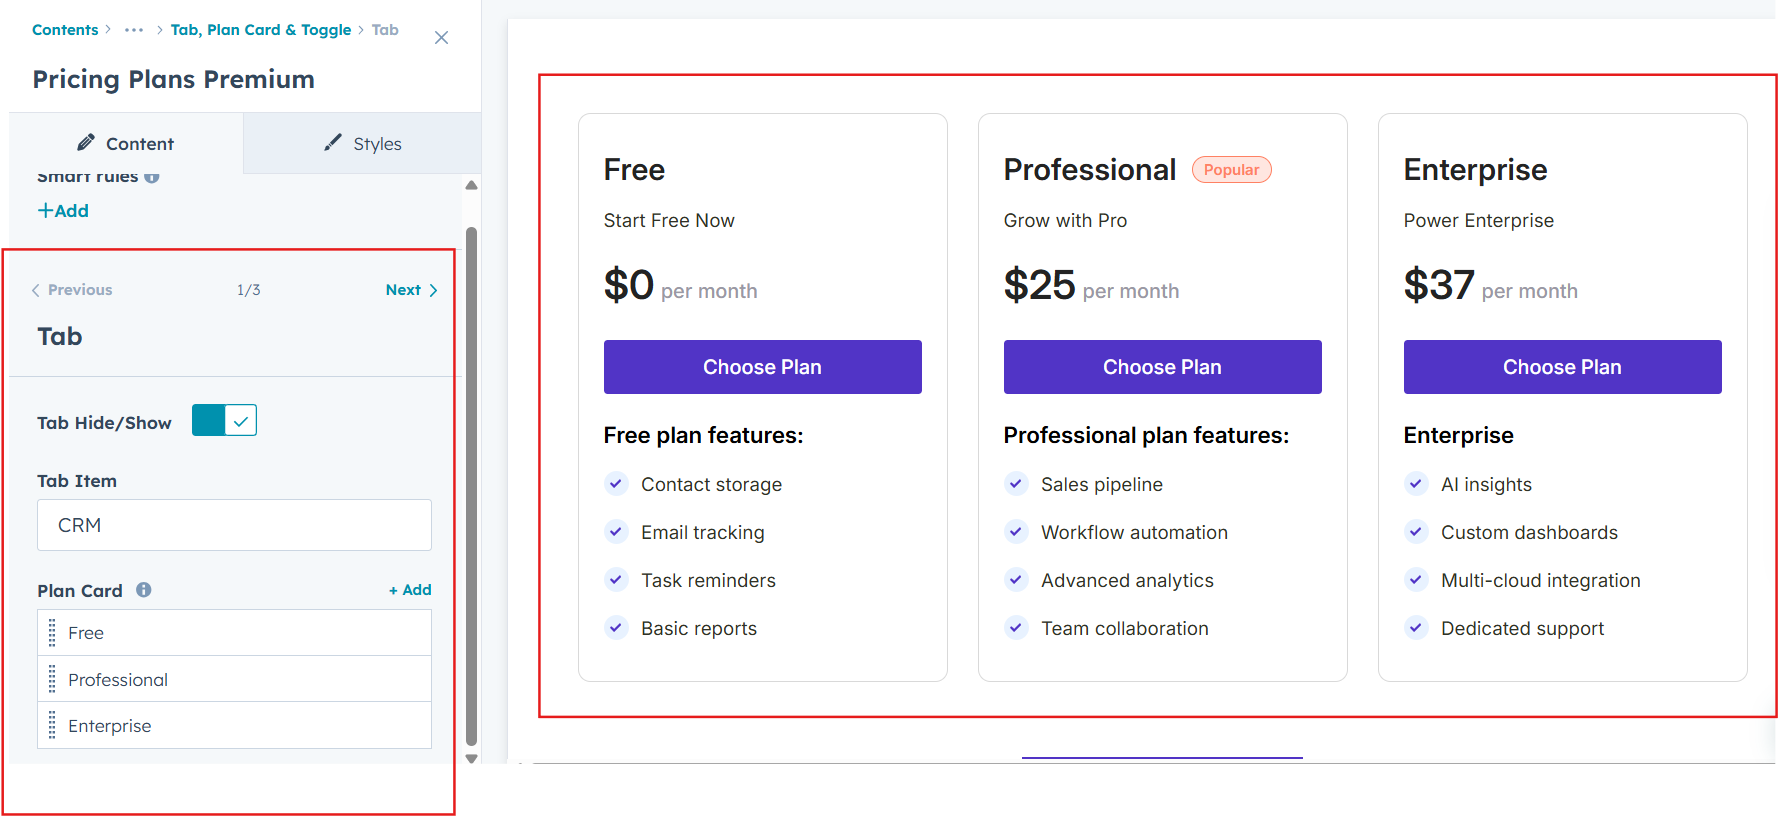Go to Next tab item
The height and width of the screenshot is (816, 1778).
(411, 290)
